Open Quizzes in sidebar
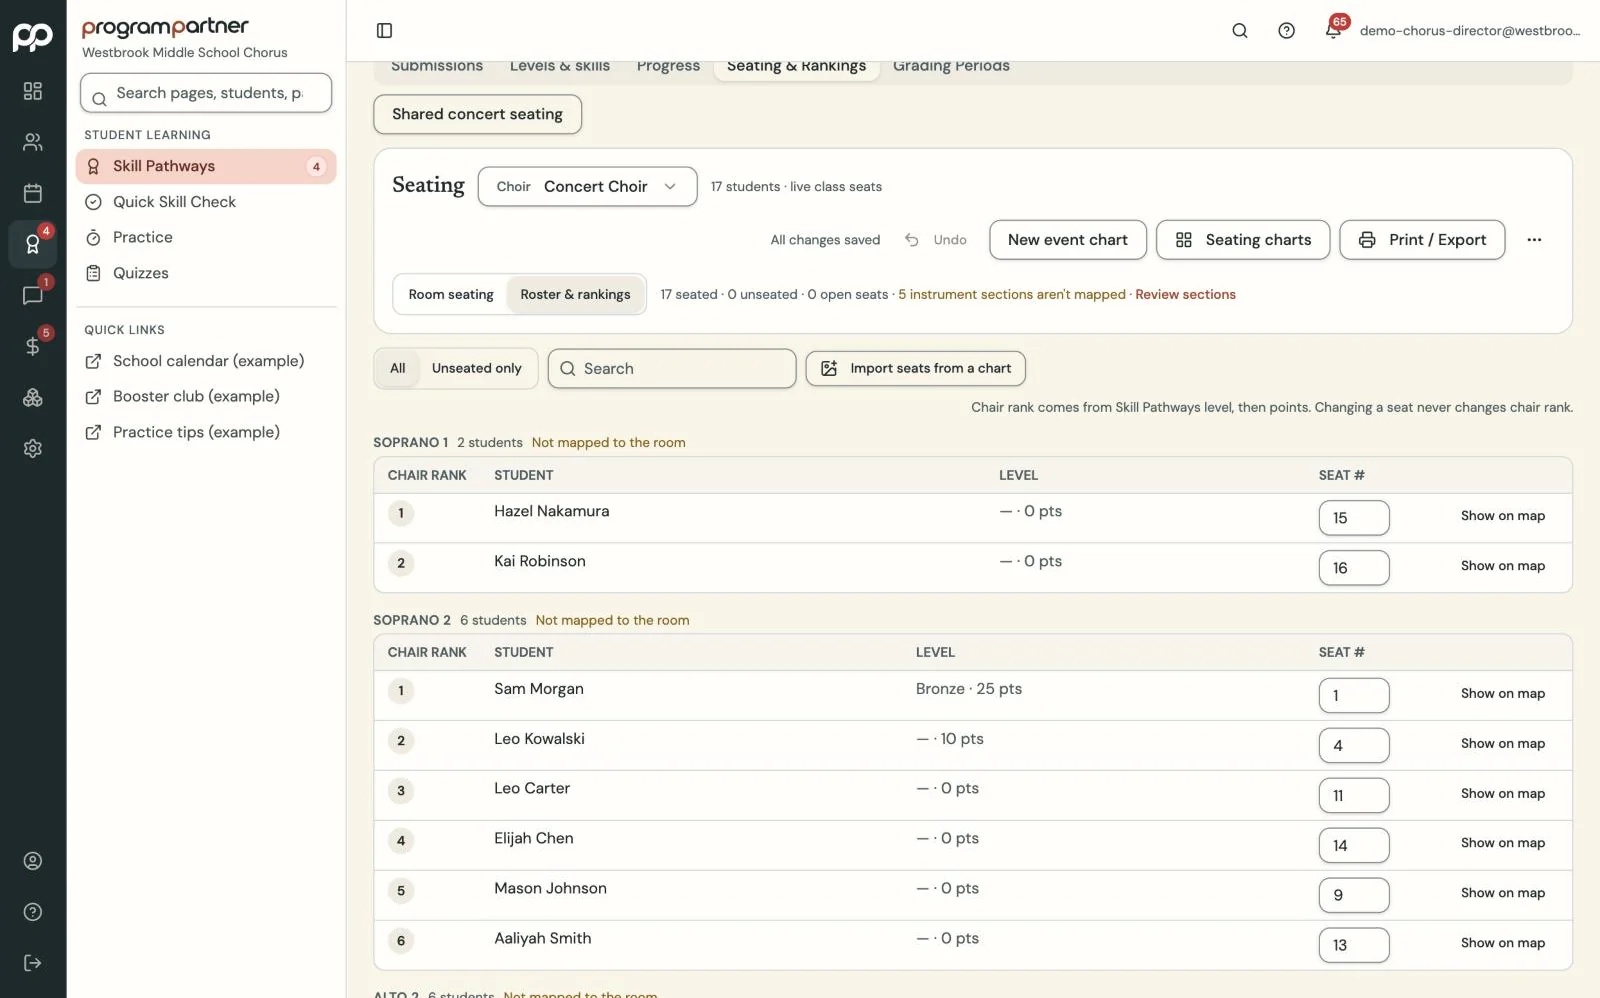1600x998 pixels. 206,273
